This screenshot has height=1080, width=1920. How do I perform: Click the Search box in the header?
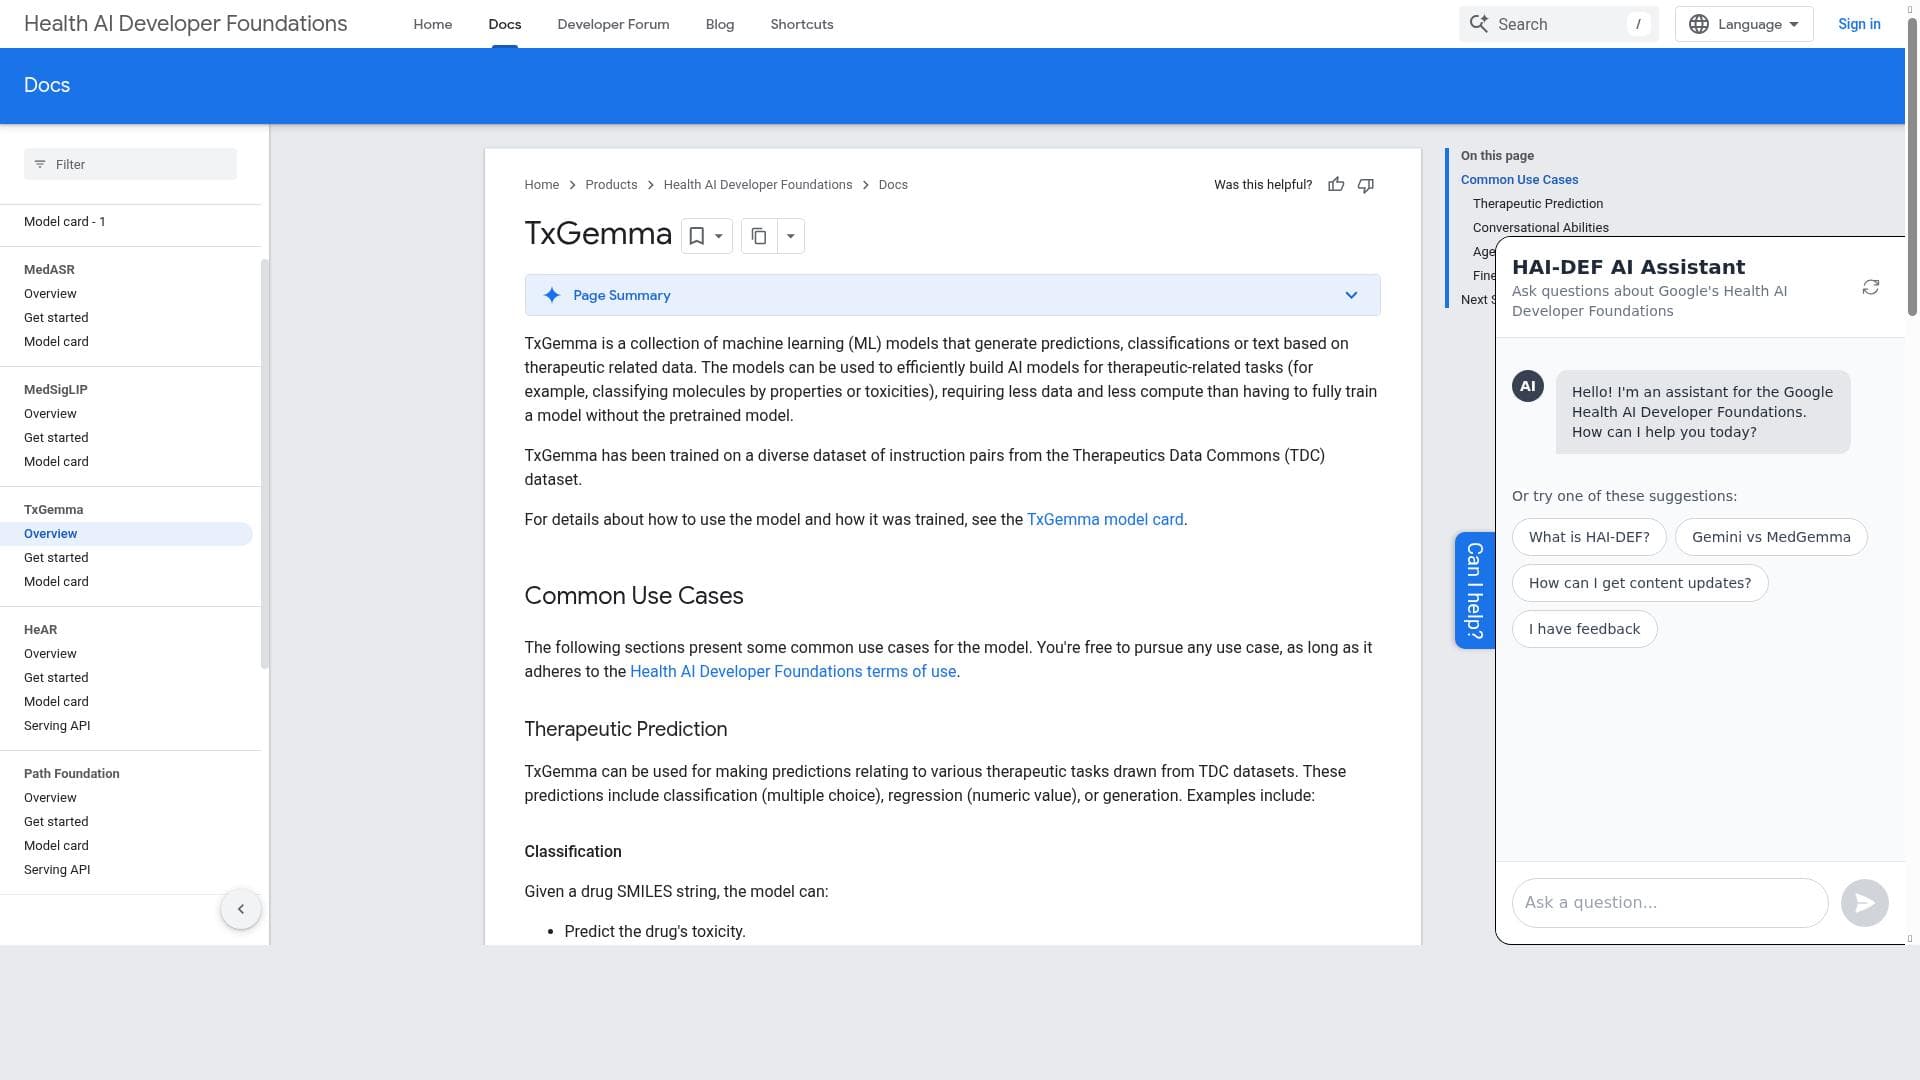[x=1558, y=24]
